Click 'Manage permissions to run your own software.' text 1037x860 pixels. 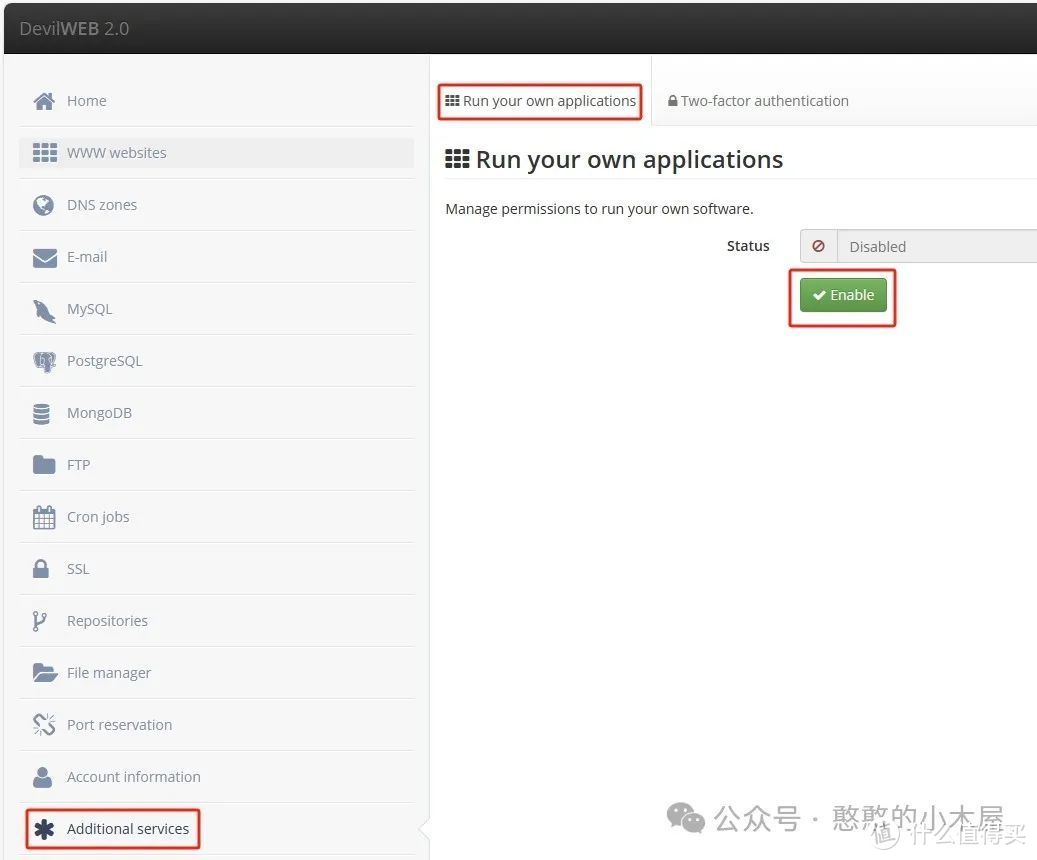599,209
